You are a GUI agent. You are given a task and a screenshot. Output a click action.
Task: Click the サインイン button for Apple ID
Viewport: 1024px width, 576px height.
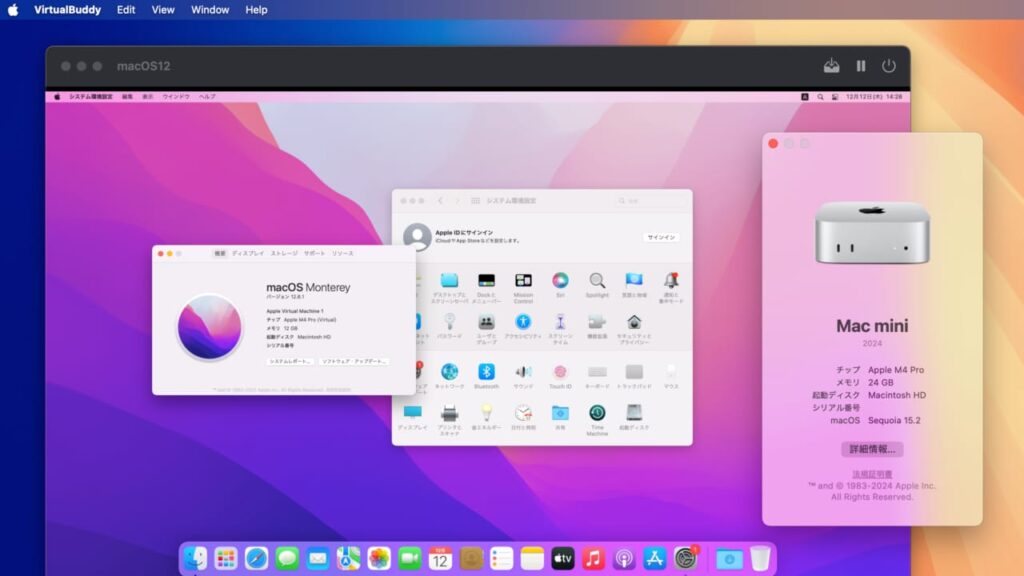pyautogui.click(x=661, y=237)
